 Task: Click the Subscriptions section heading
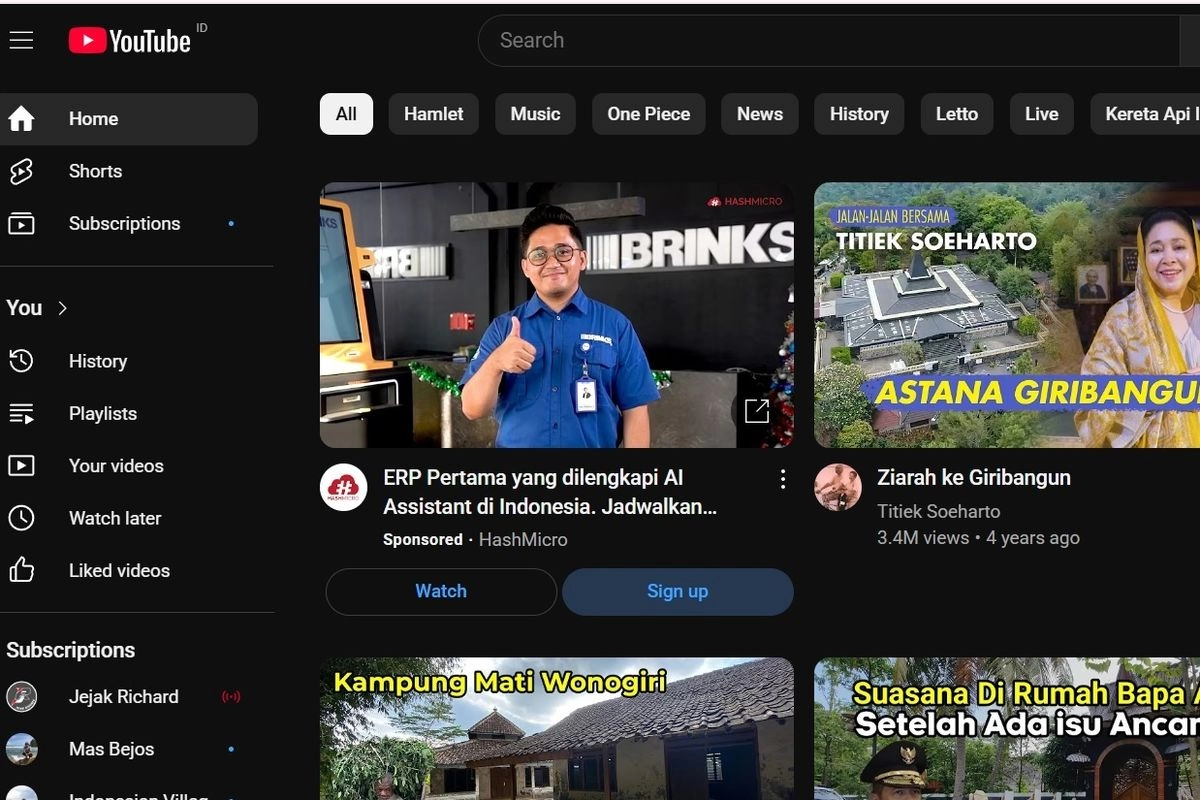pyautogui.click(x=70, y=650)
